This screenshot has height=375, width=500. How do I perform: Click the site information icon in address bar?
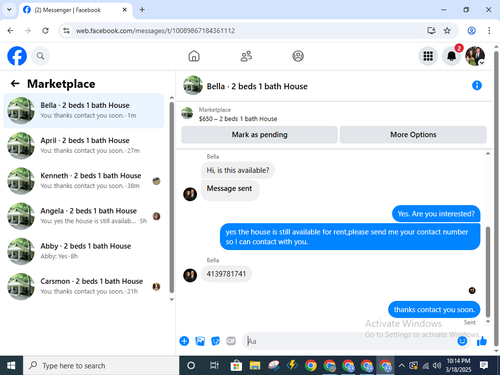(67, 31)
